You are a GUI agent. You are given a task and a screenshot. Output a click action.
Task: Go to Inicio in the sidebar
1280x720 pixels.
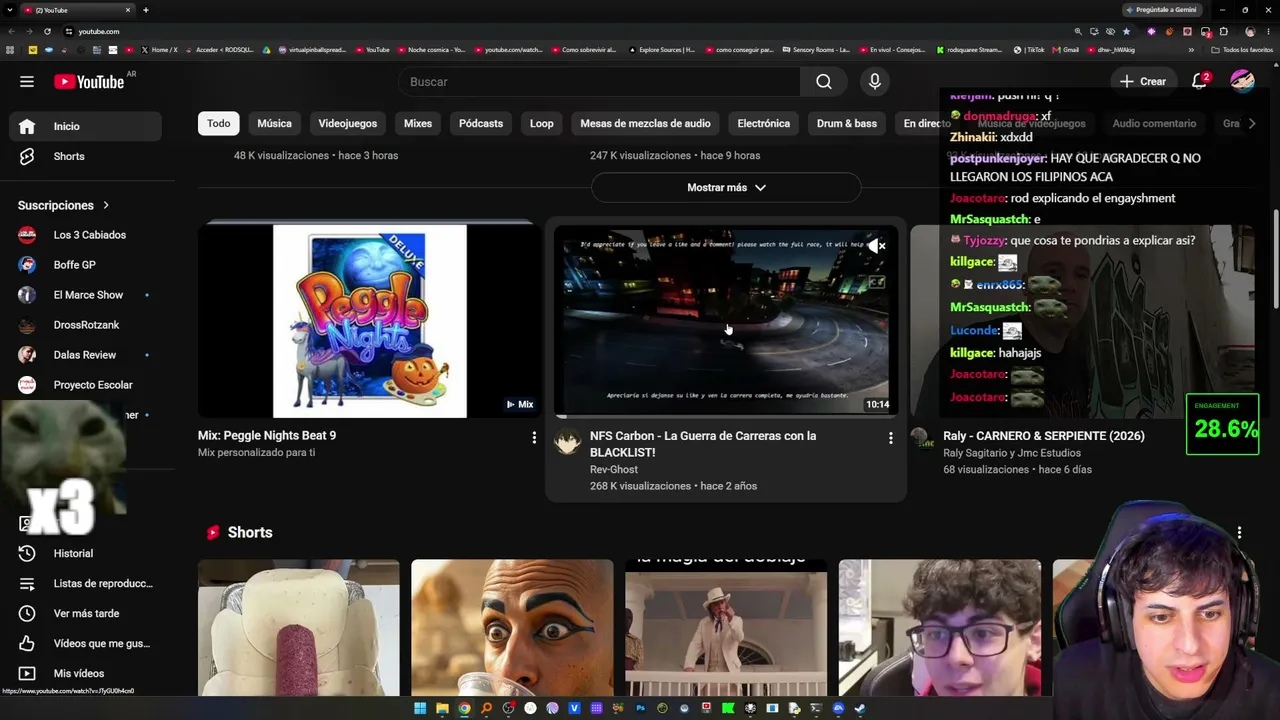[x=85, y=126]
